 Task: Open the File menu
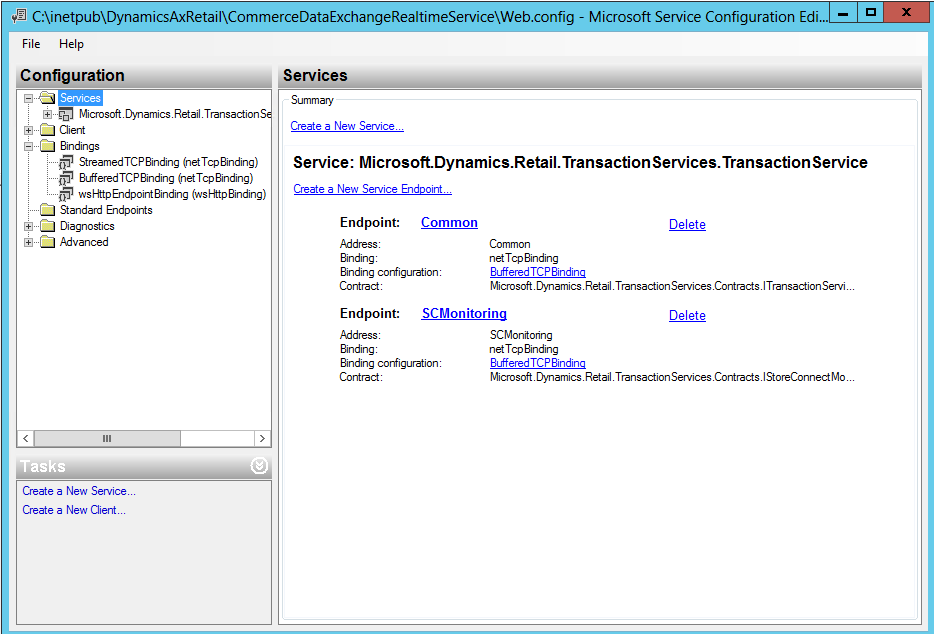click(31, 44)
